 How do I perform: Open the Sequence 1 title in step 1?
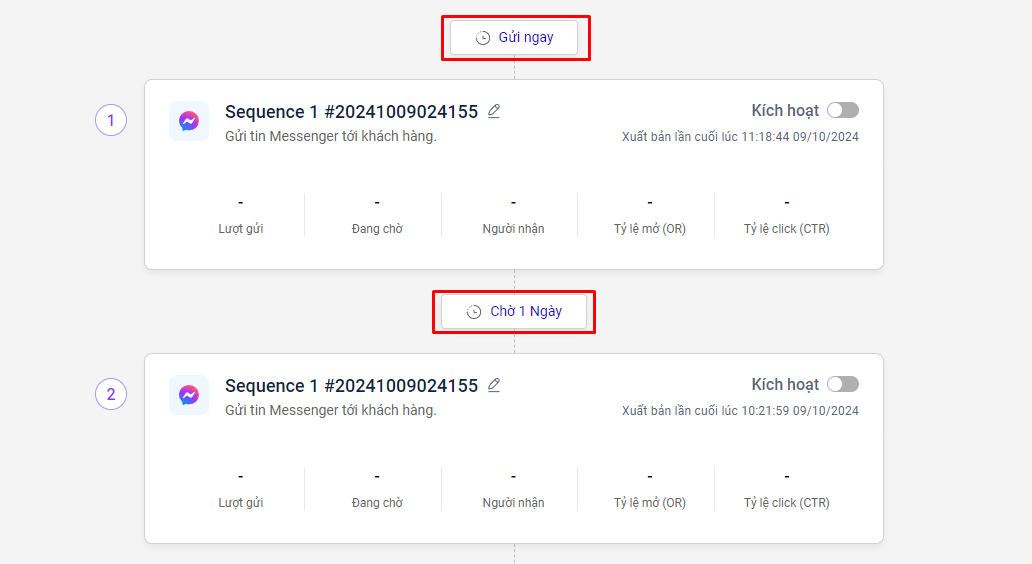click(351, 112)
